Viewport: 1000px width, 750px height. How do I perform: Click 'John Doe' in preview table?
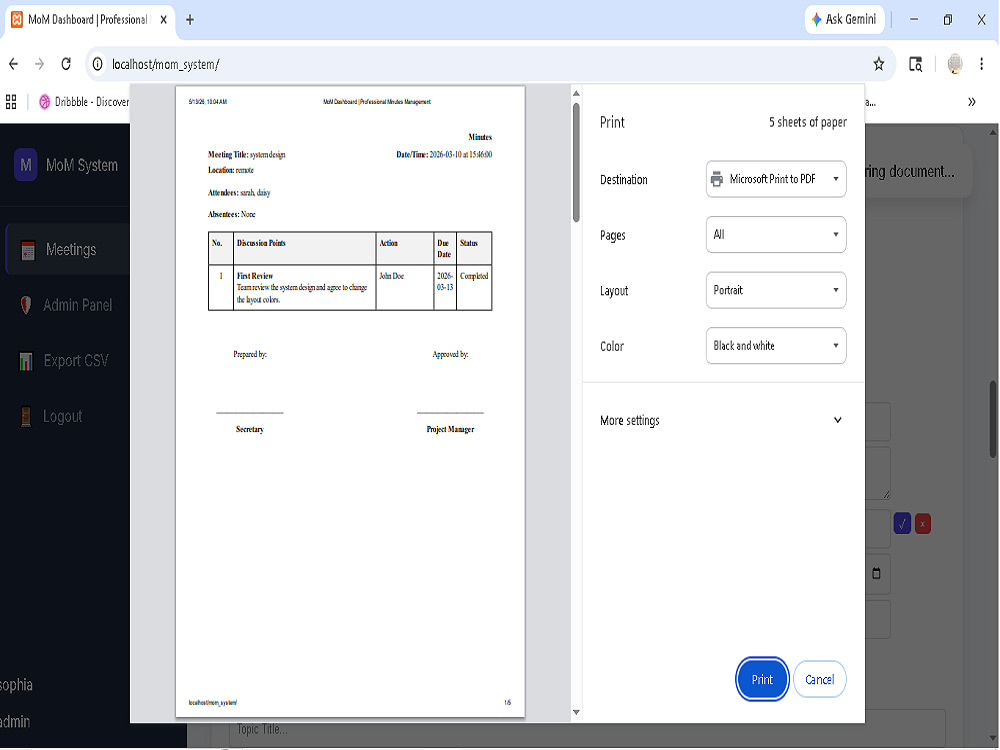click(392, 276)
